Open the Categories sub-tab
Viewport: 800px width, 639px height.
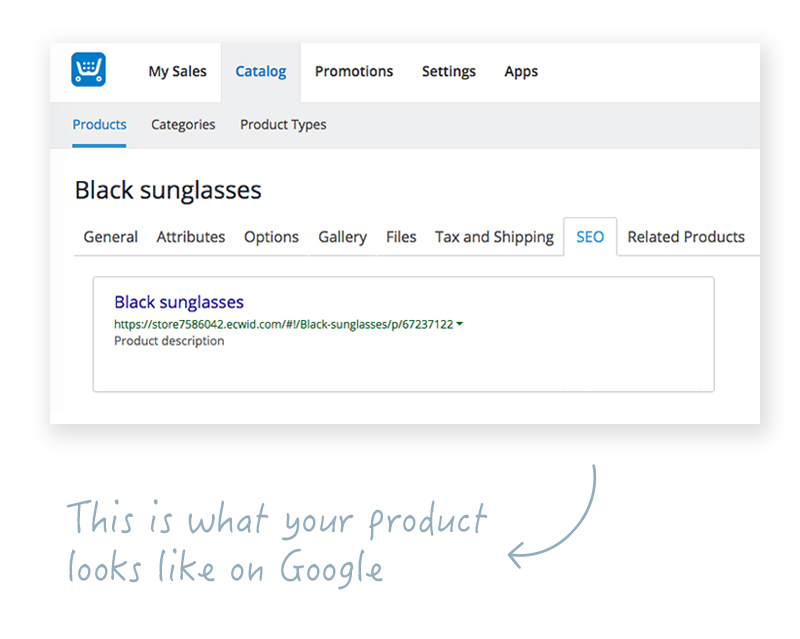(x=183, y=125)
